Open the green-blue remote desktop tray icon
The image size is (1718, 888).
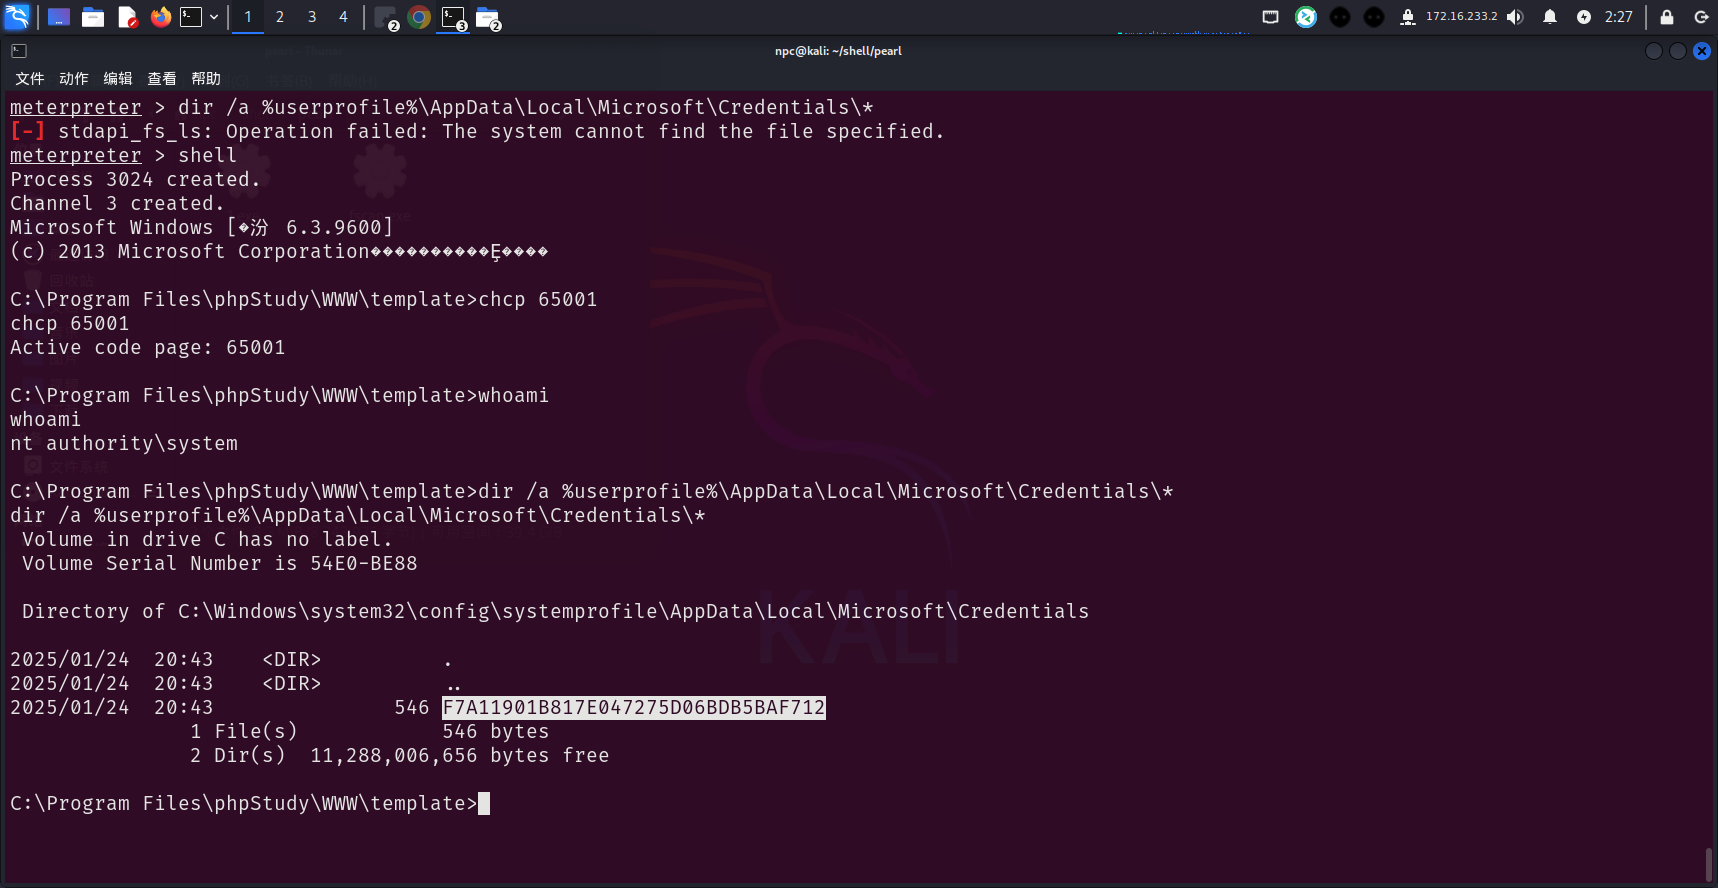pos(1306,17)
